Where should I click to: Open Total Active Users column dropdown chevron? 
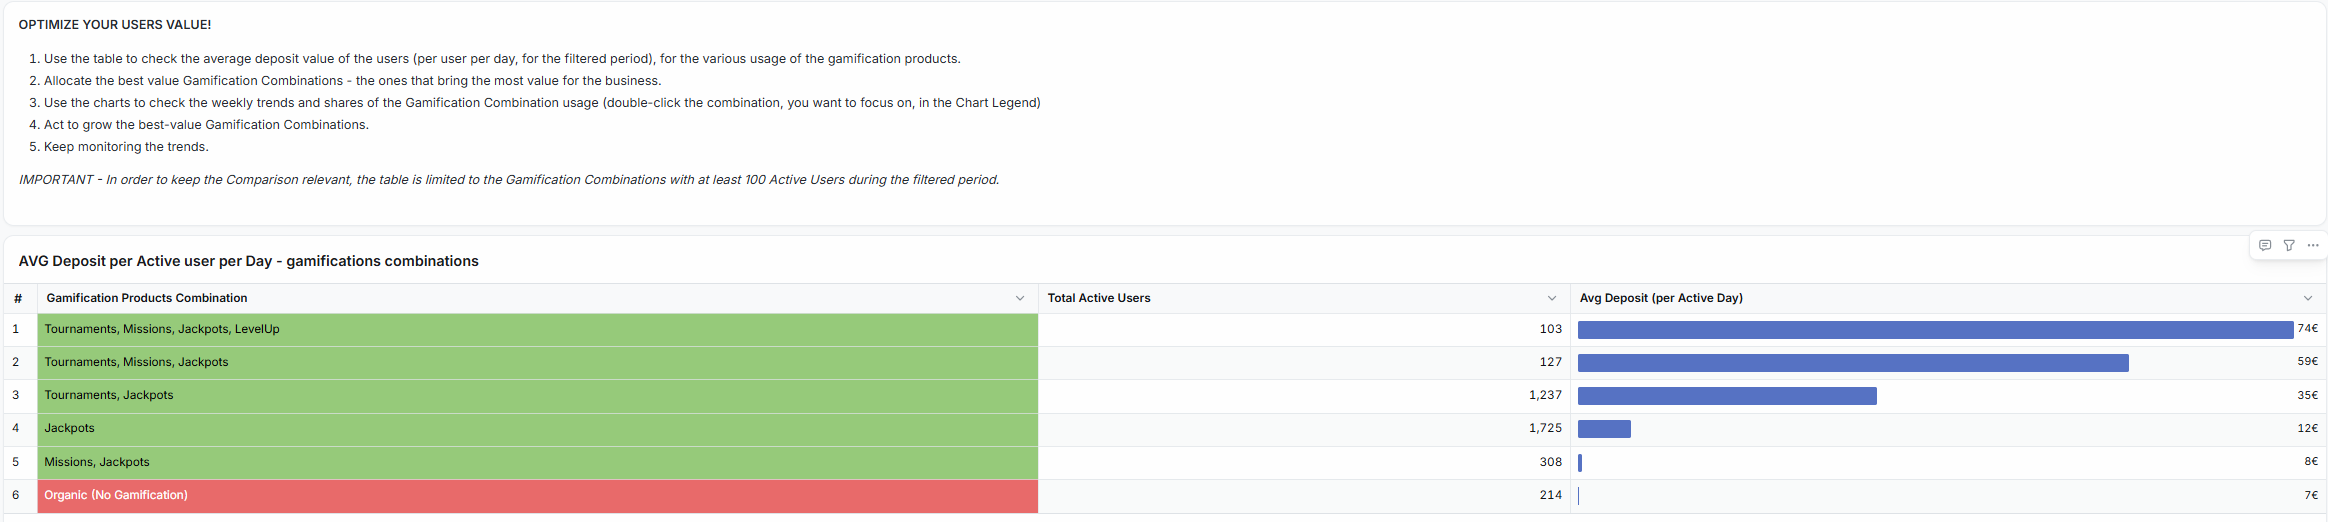coord(1552,298)
